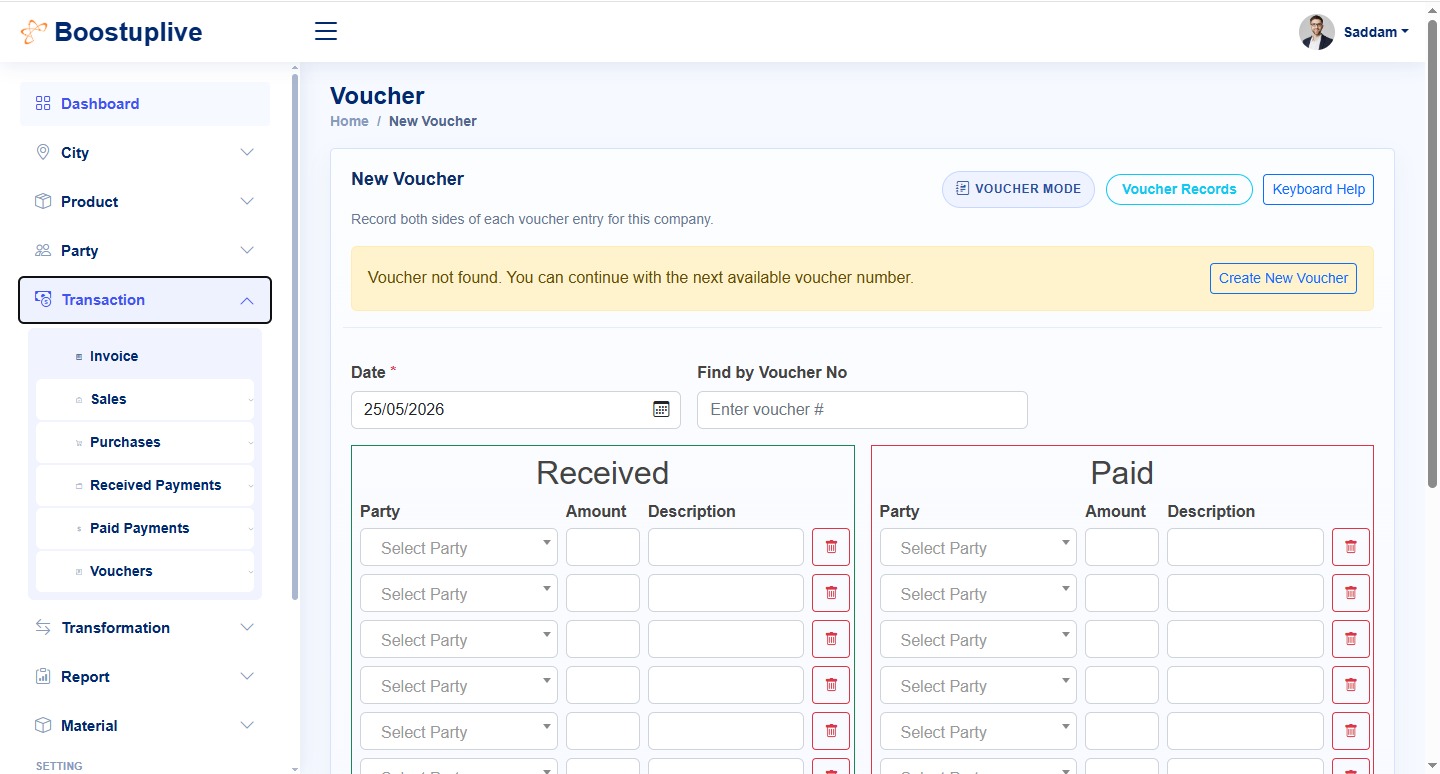The height and width of the screenshot is (774, 1440).
Task: Click the page vertical scrollbar
Action: (1433, 255)
